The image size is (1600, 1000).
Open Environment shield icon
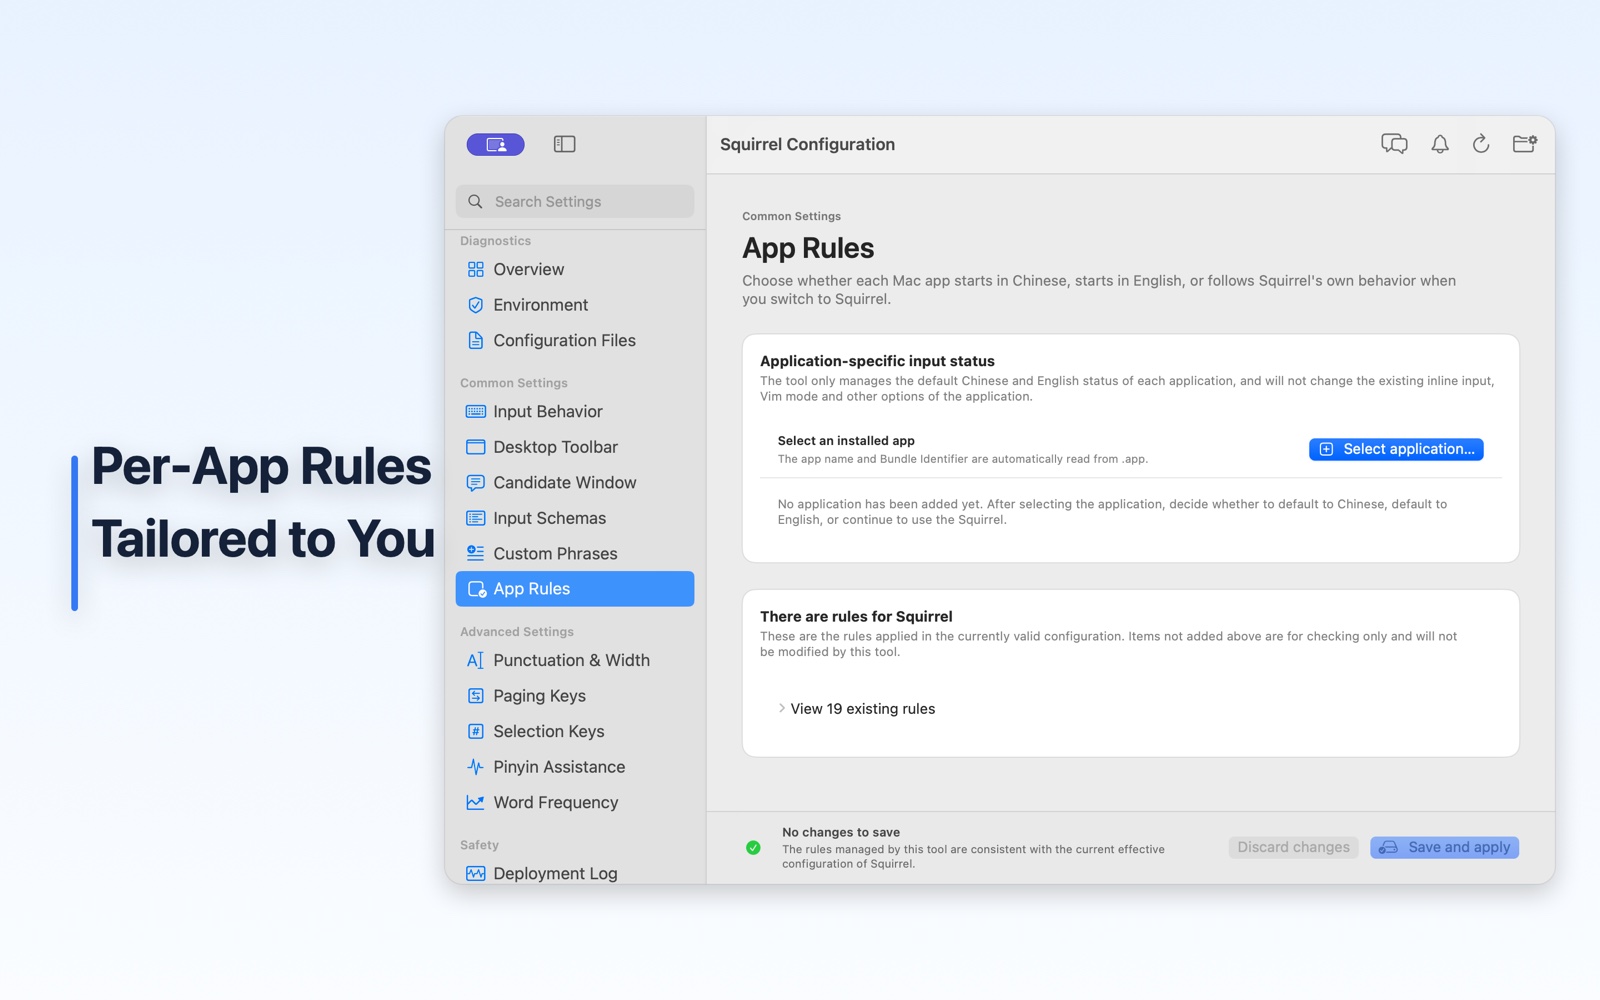[475, 305]
